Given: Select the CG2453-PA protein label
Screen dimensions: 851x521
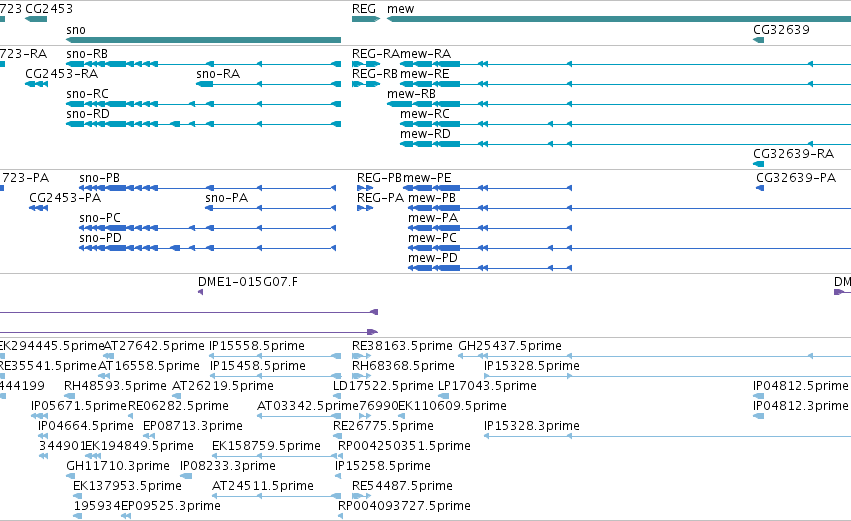Looking at the screenshot, I should (65, 198).
